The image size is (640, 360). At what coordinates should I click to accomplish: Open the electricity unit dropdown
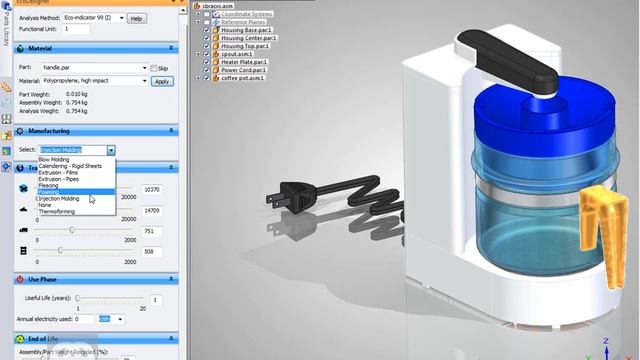point(120,319)
